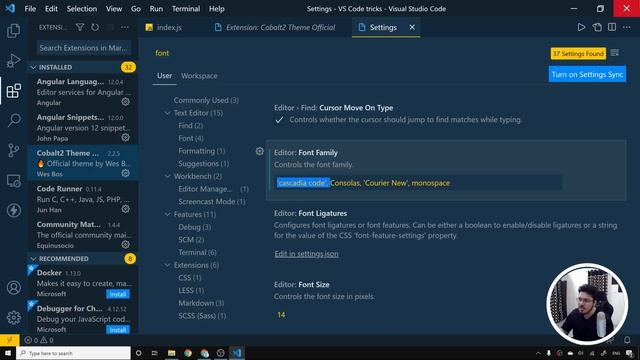Run code with the play icon
Viewport: 640px width, 360px height.
click(581, 27)
